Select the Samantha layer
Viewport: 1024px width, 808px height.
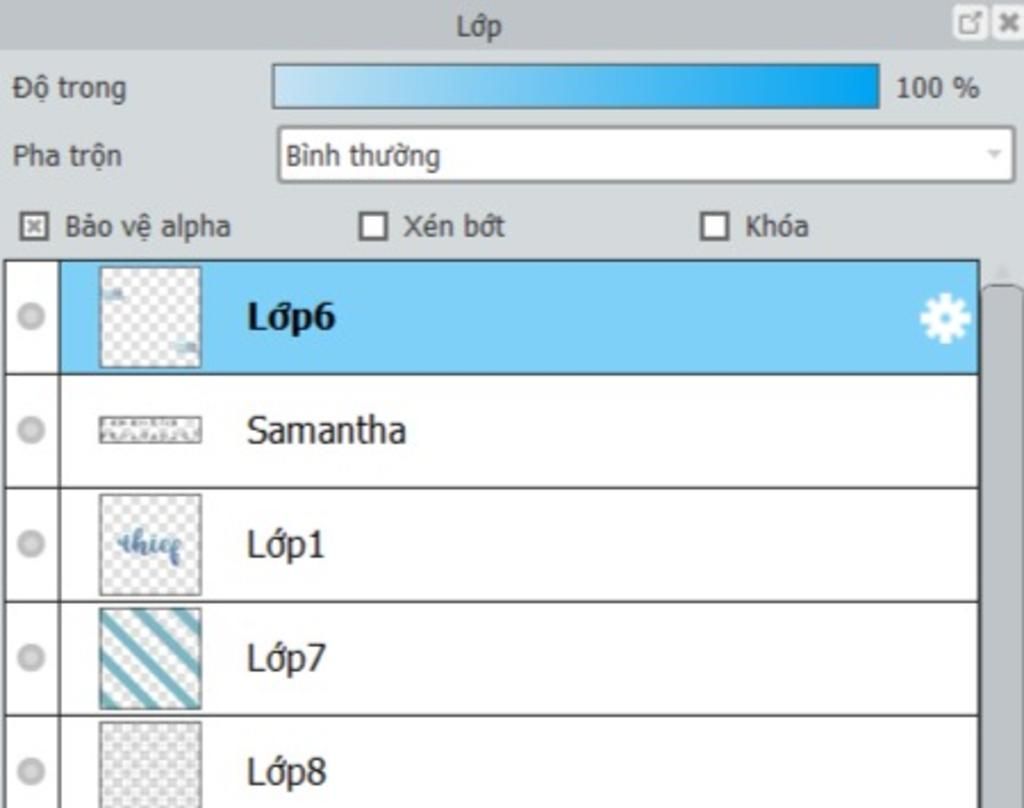click(519, 431)
